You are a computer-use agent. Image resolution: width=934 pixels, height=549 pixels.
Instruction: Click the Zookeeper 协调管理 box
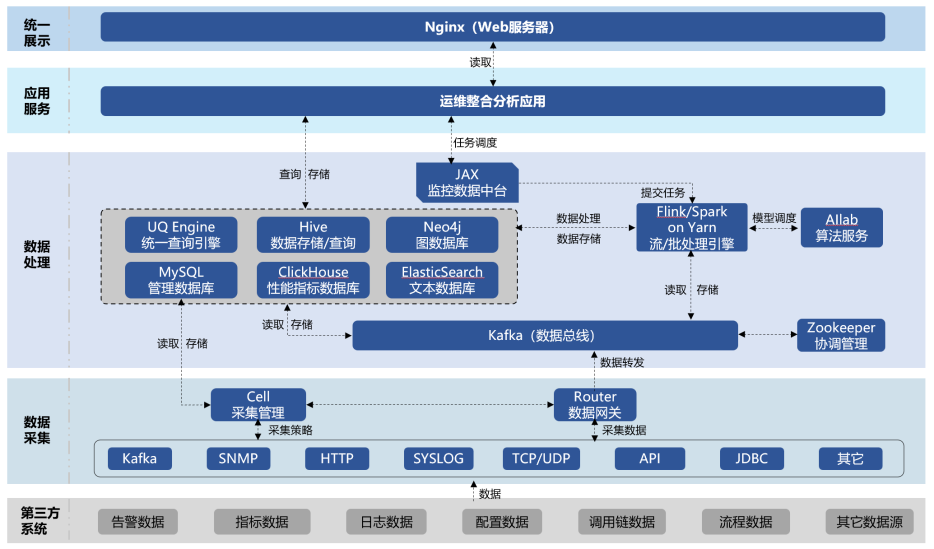coord(840,335)
